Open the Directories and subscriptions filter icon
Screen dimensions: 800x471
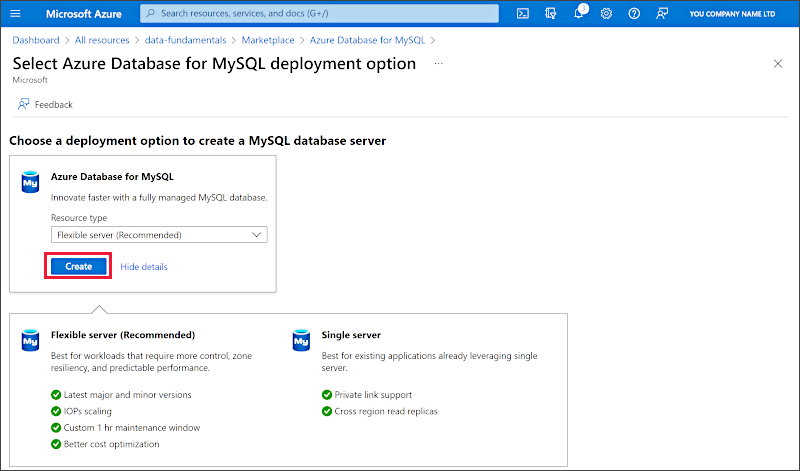click(x=551, y=14)
